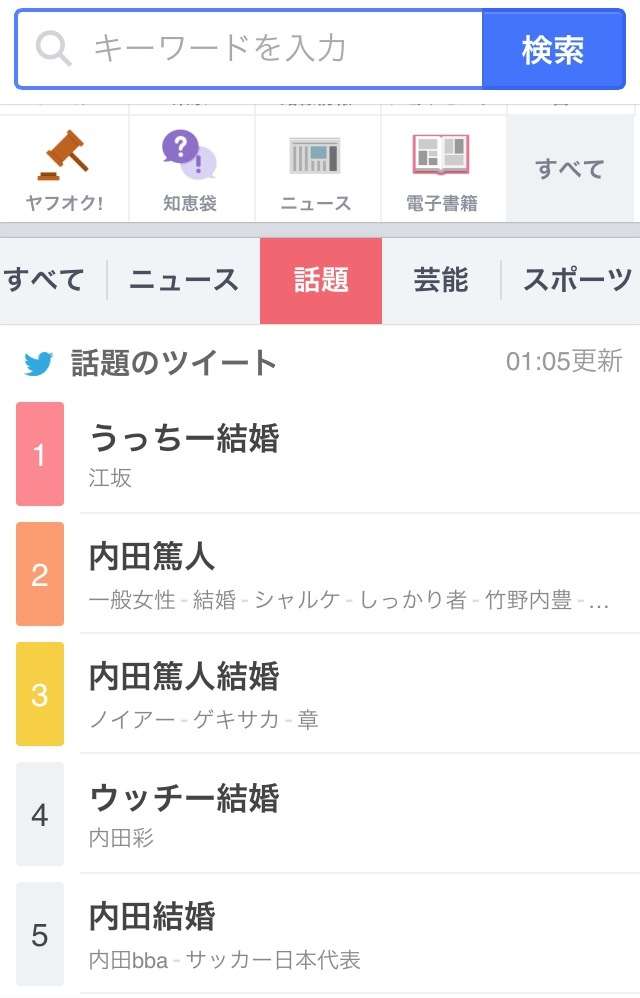Click the blue 検索 button

pos(553,49)
